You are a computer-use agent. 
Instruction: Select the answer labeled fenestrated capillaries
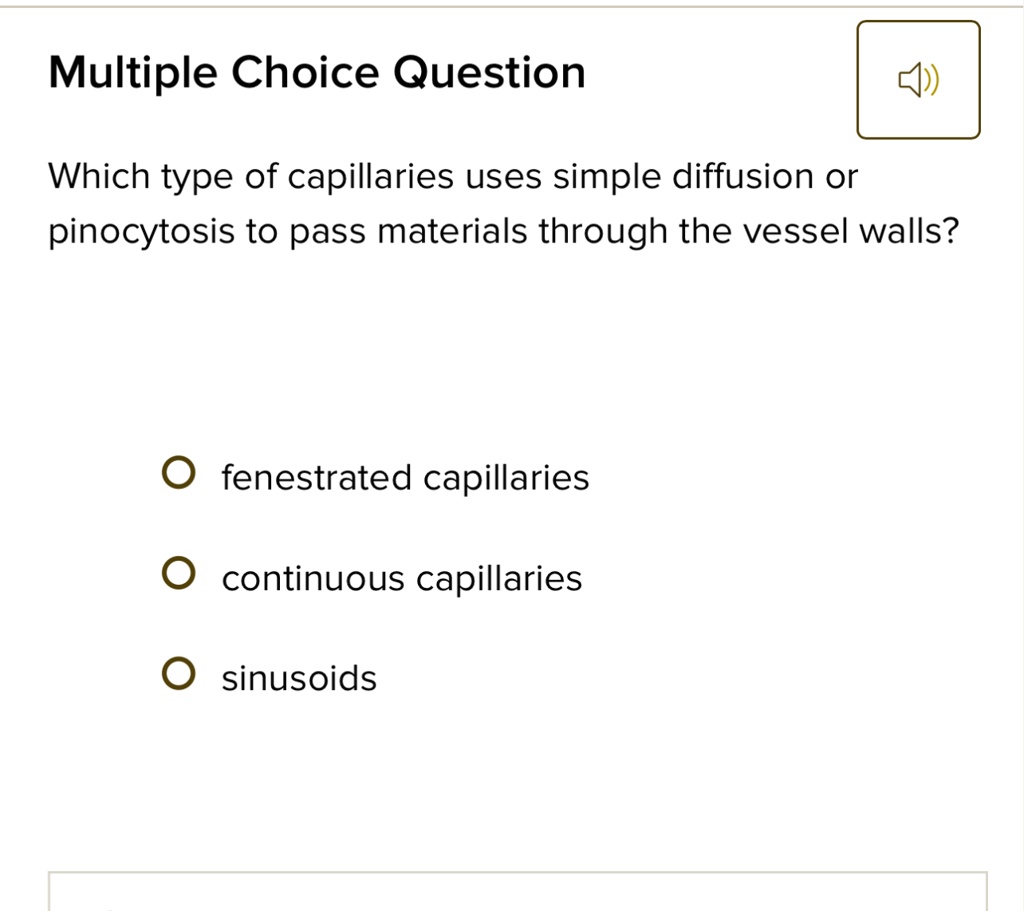click(x=405, y=478)
